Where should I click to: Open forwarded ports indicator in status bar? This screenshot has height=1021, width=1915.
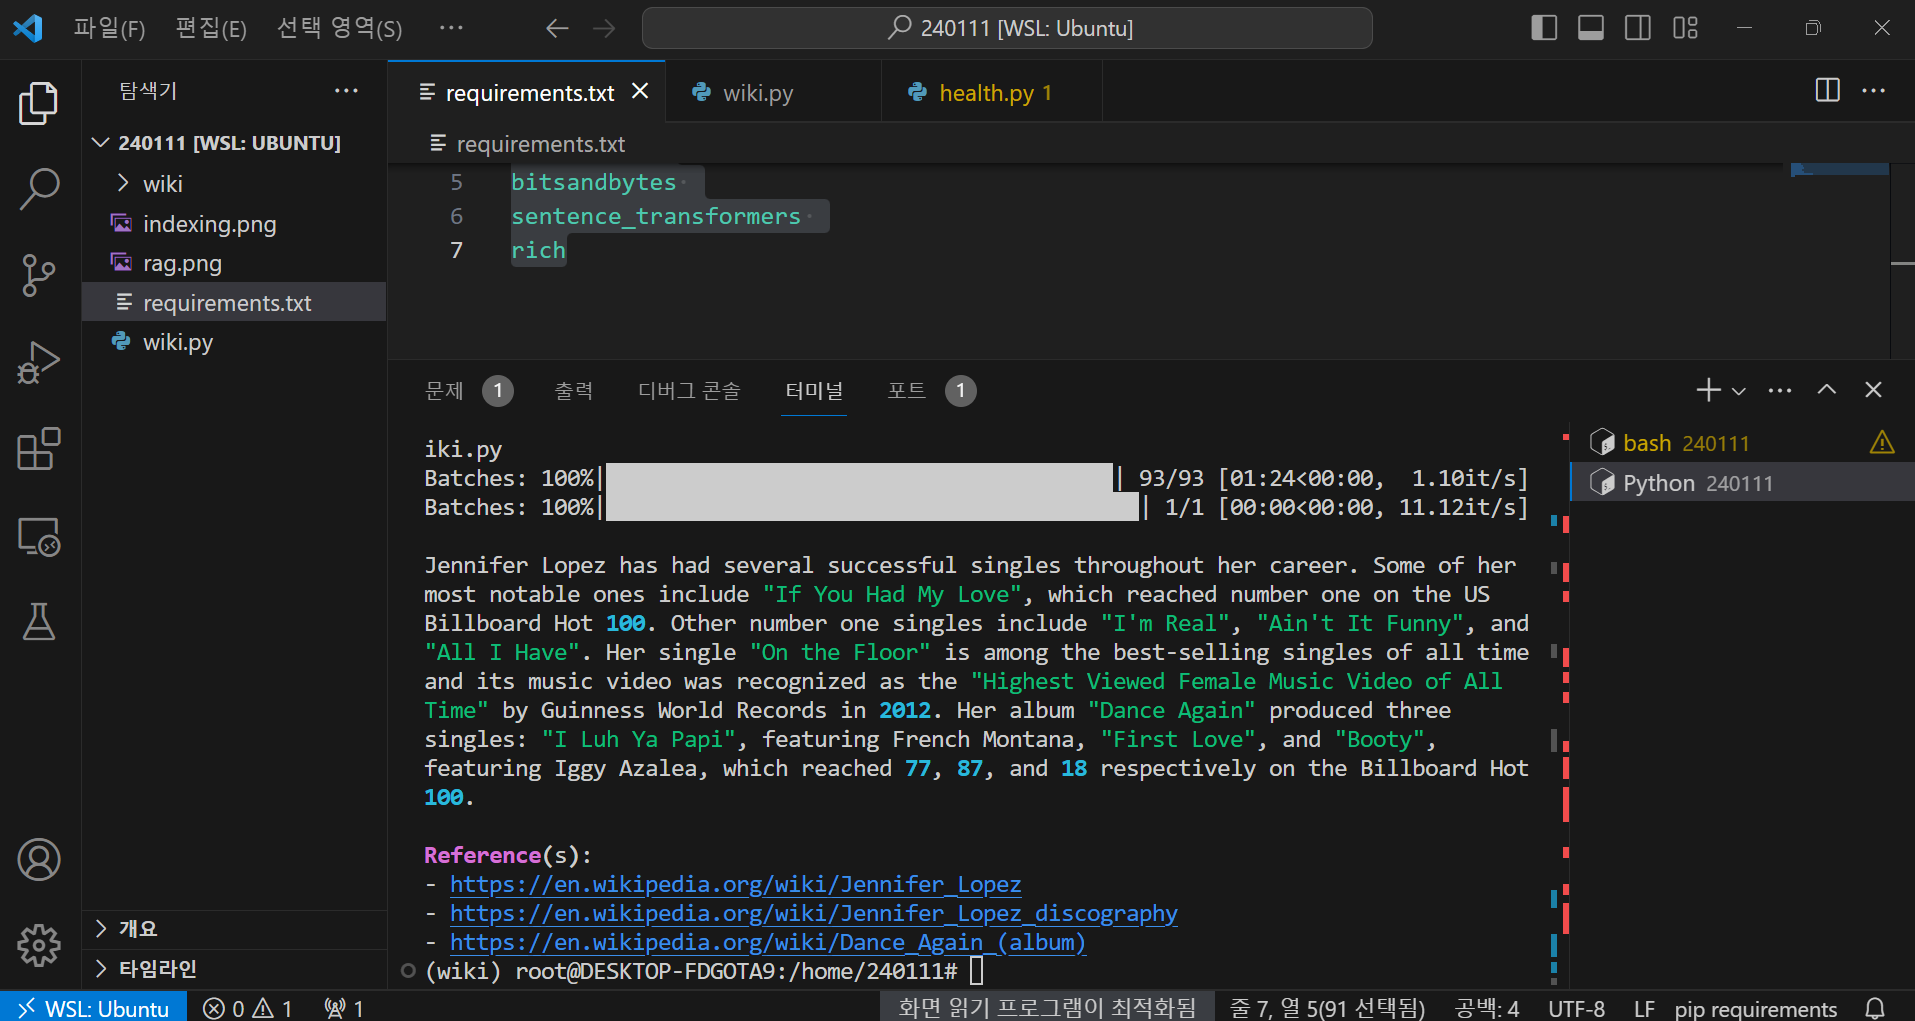(344, 1008)
